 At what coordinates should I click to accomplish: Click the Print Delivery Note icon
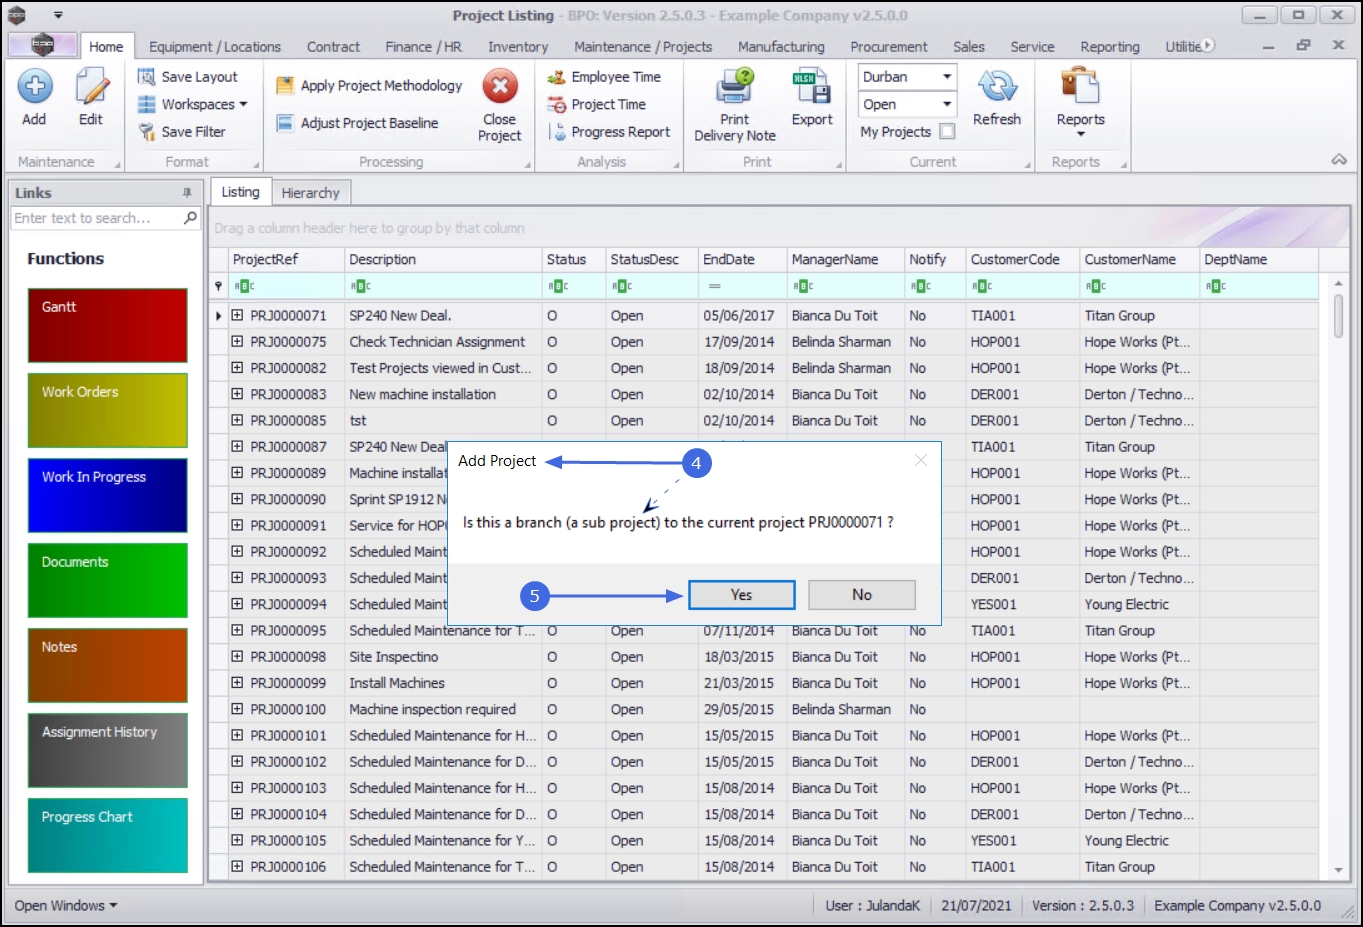(x=735, y=88)
